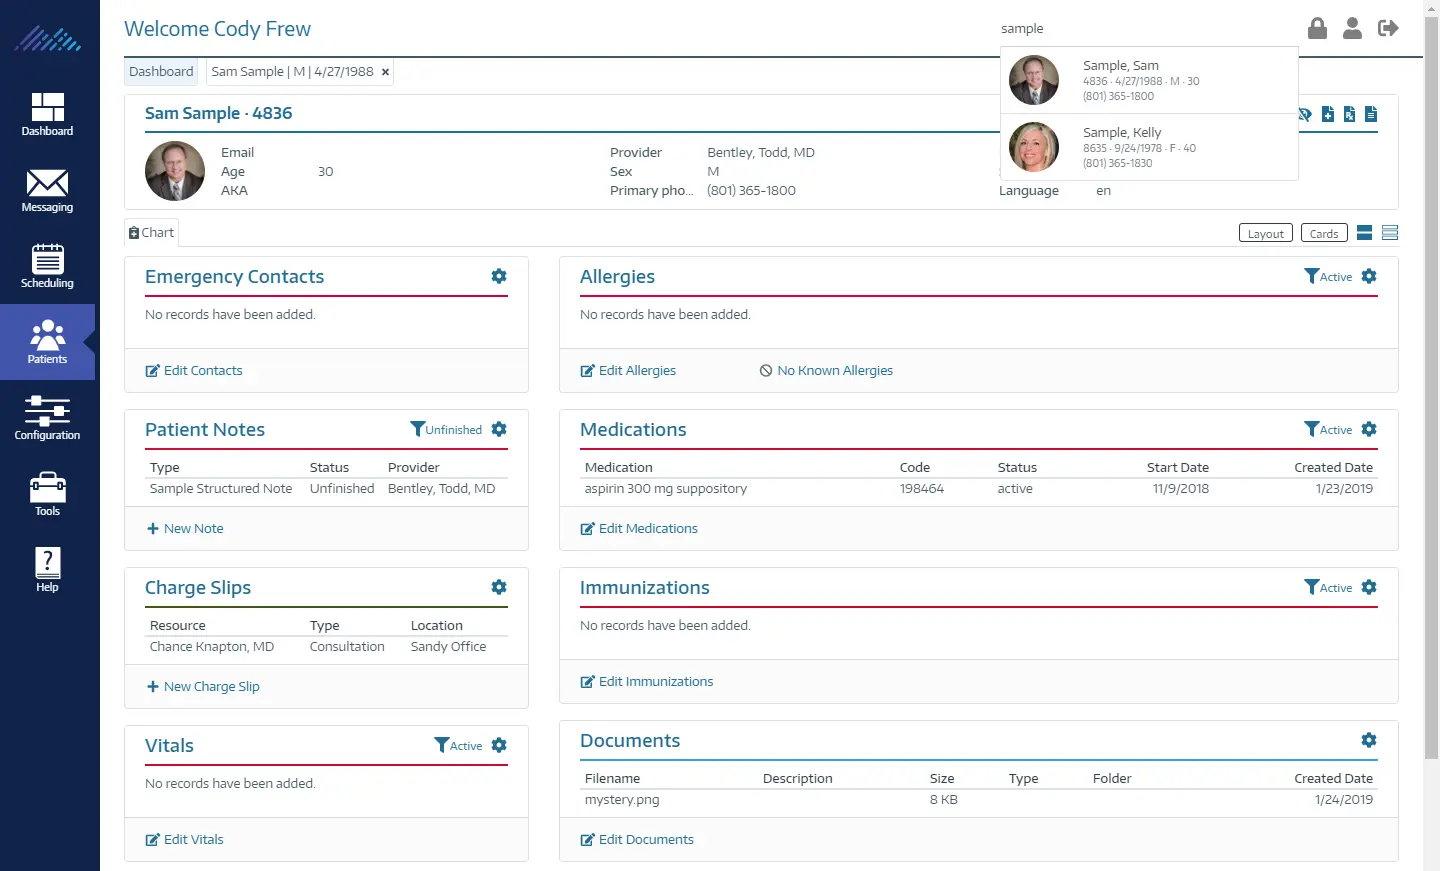Viewport: 1440px width, 871px height.
Task: Click the add-document plus icon in patient header
Action: pos(1327,114)
